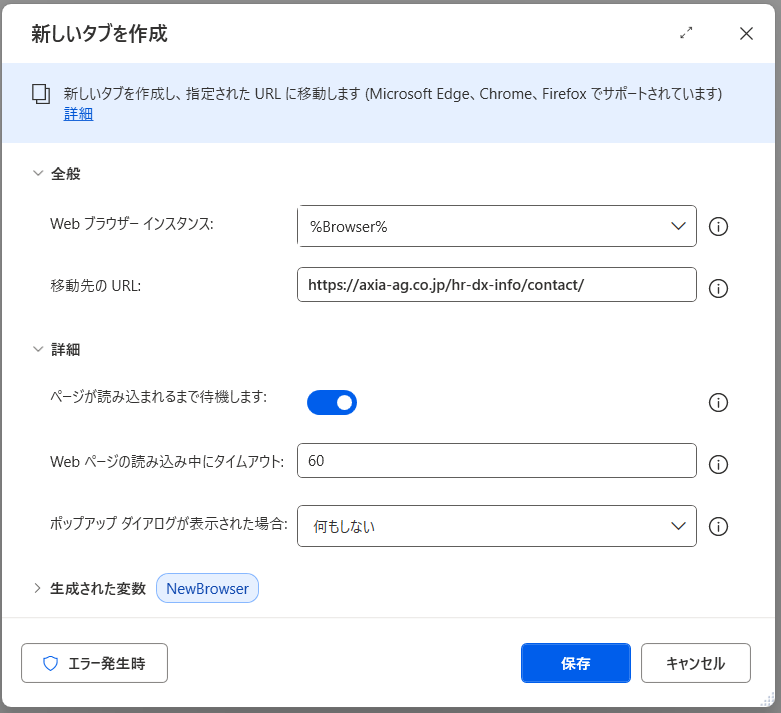Viewport: 781px width, 713px height.
Task: Expand the 生成された変数 section
Action: pos(39,588)
